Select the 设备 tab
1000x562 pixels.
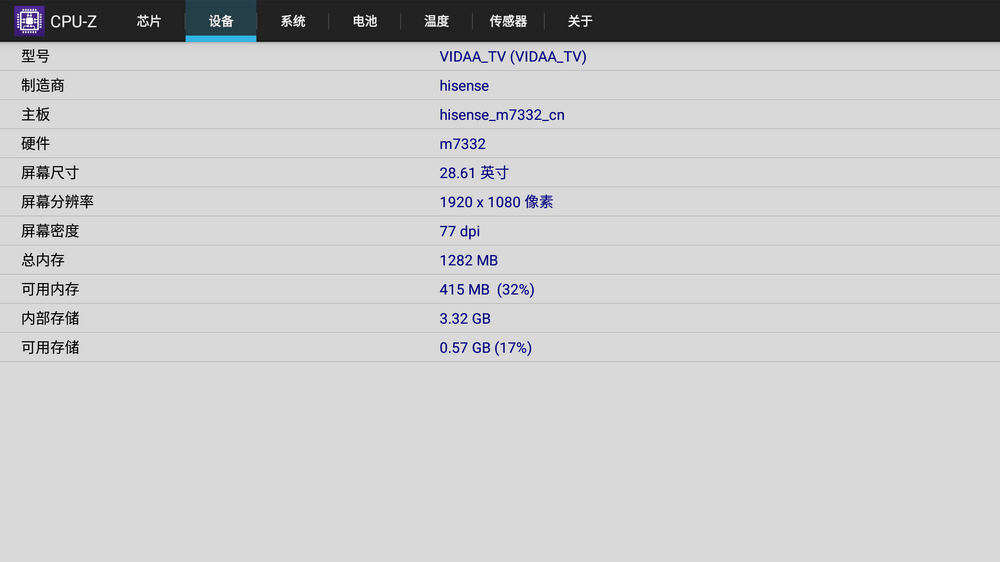click(221, 21)
